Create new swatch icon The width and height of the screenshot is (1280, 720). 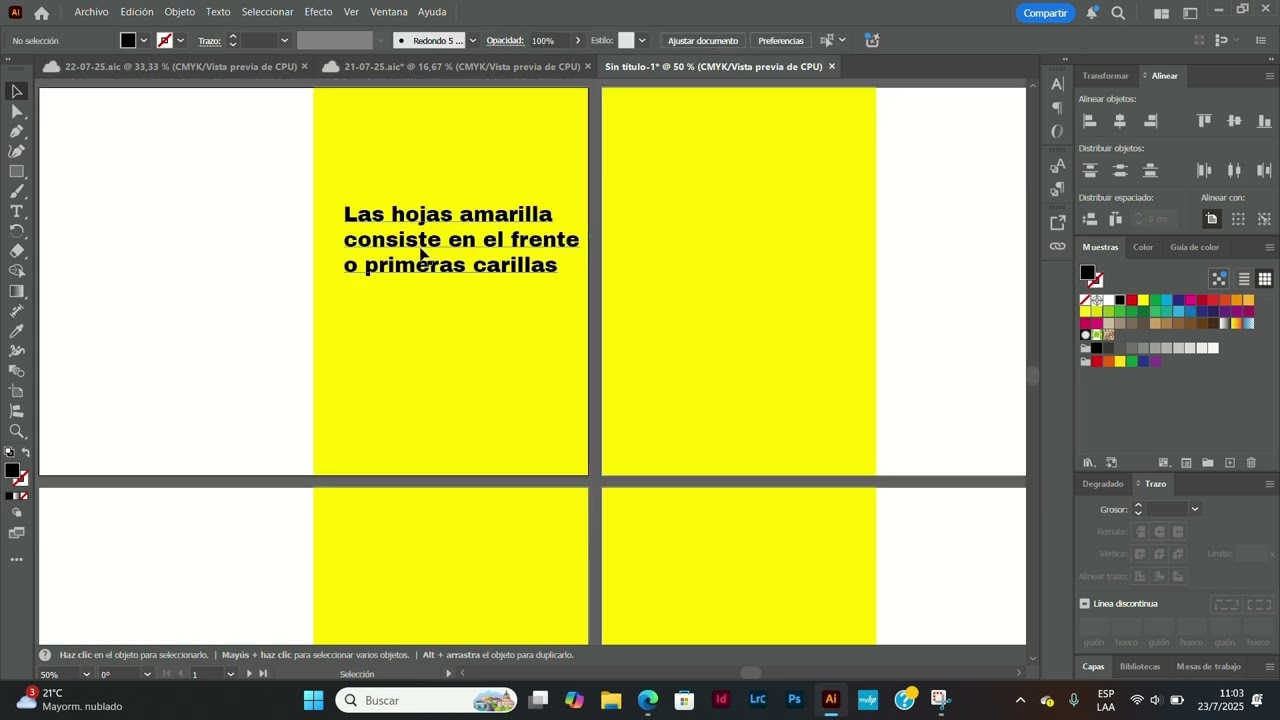(1230, 463)
